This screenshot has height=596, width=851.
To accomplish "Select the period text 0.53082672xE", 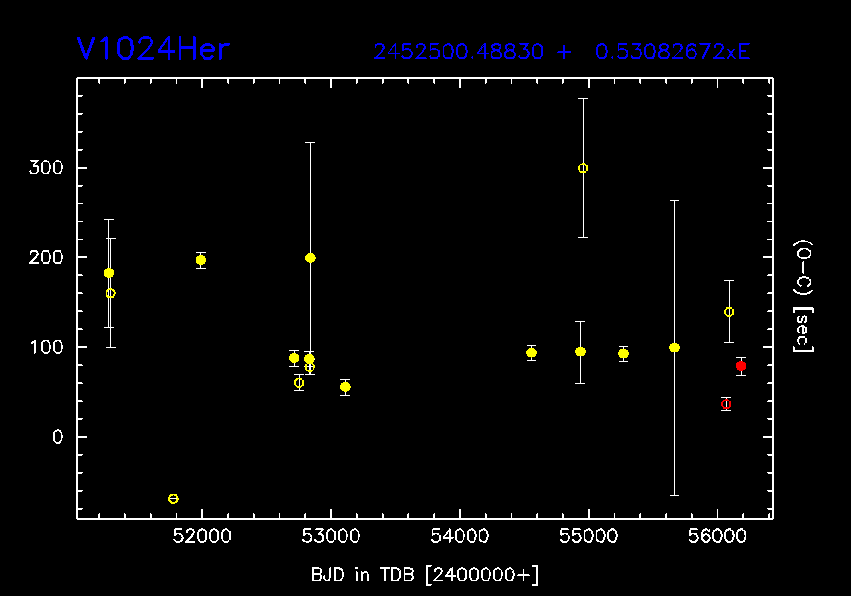I will (672, 52).
